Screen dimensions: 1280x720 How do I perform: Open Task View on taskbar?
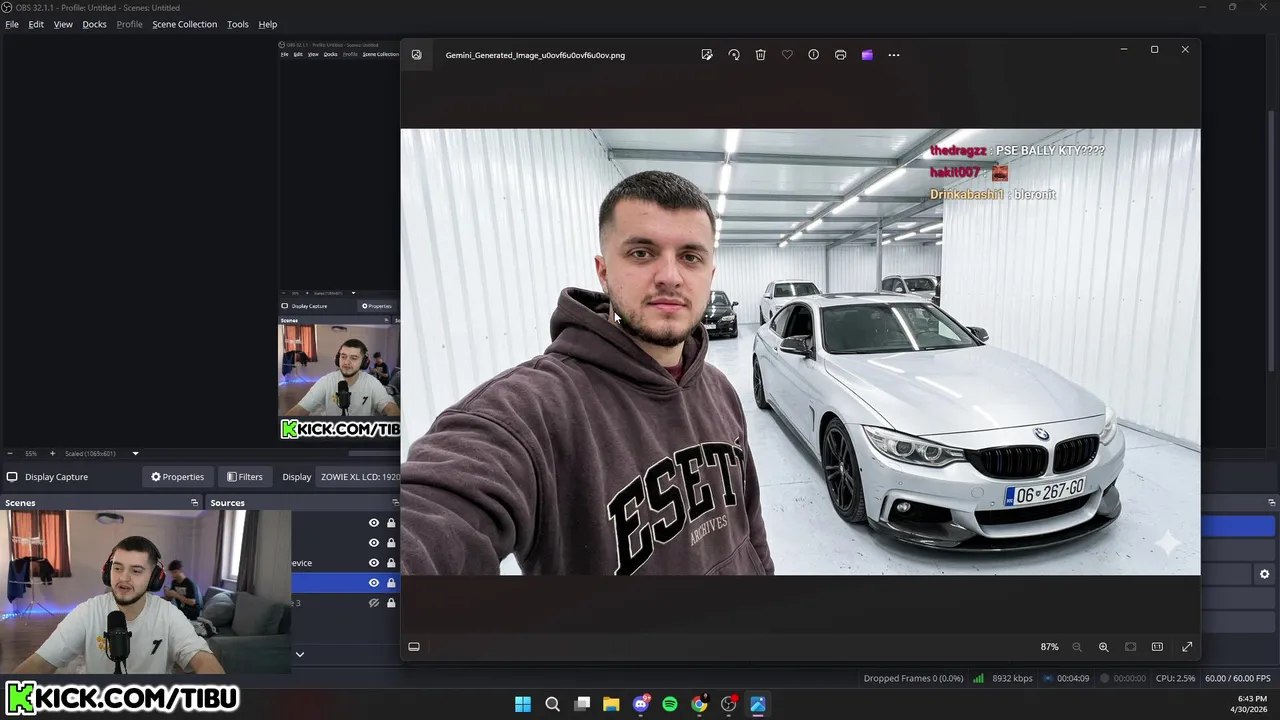point(582,704)
